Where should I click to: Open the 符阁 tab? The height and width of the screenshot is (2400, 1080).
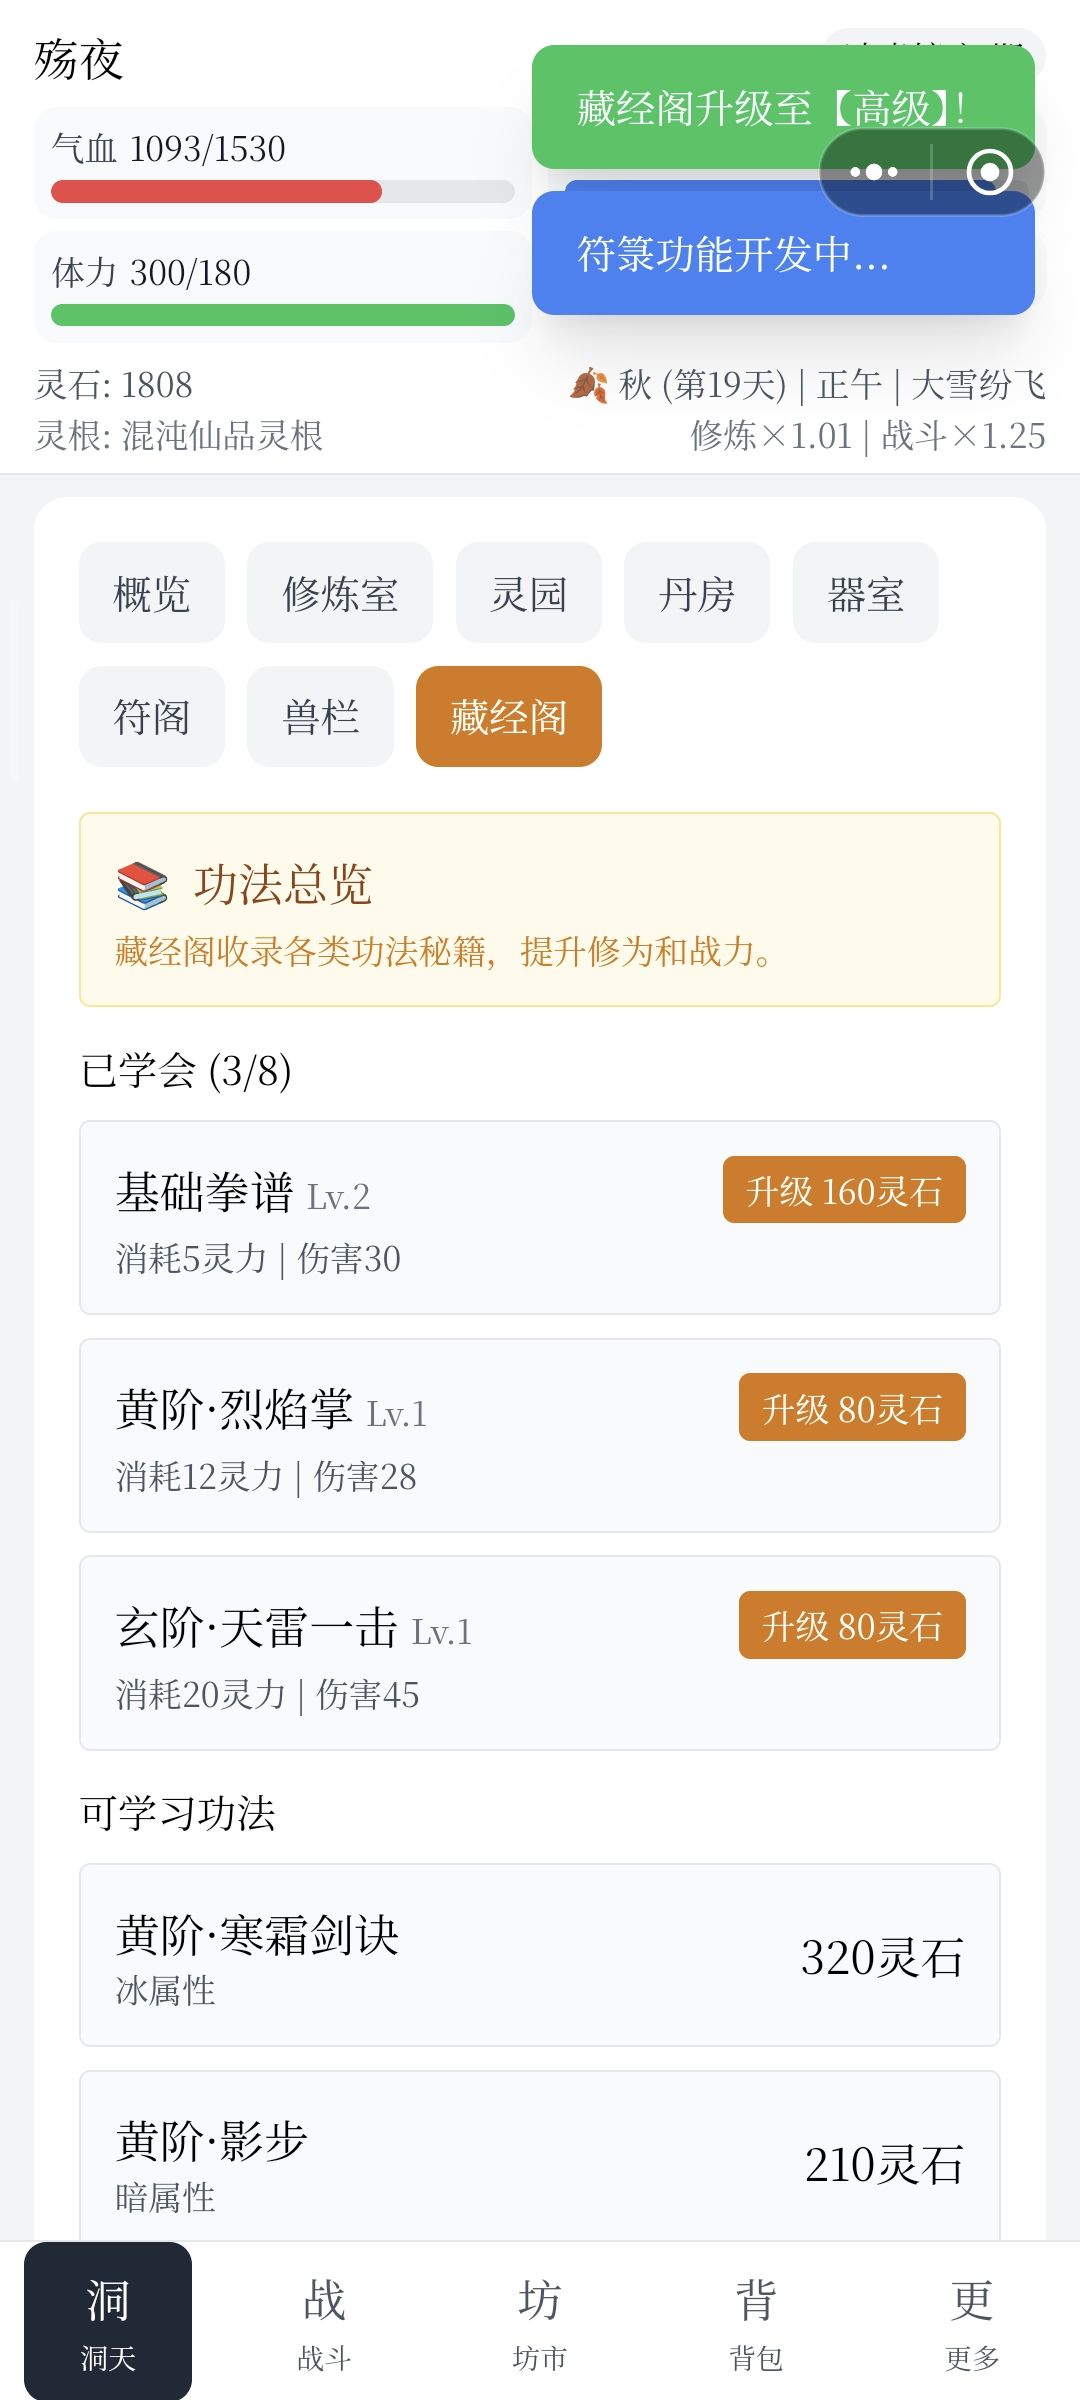click(x=152, y=717)
